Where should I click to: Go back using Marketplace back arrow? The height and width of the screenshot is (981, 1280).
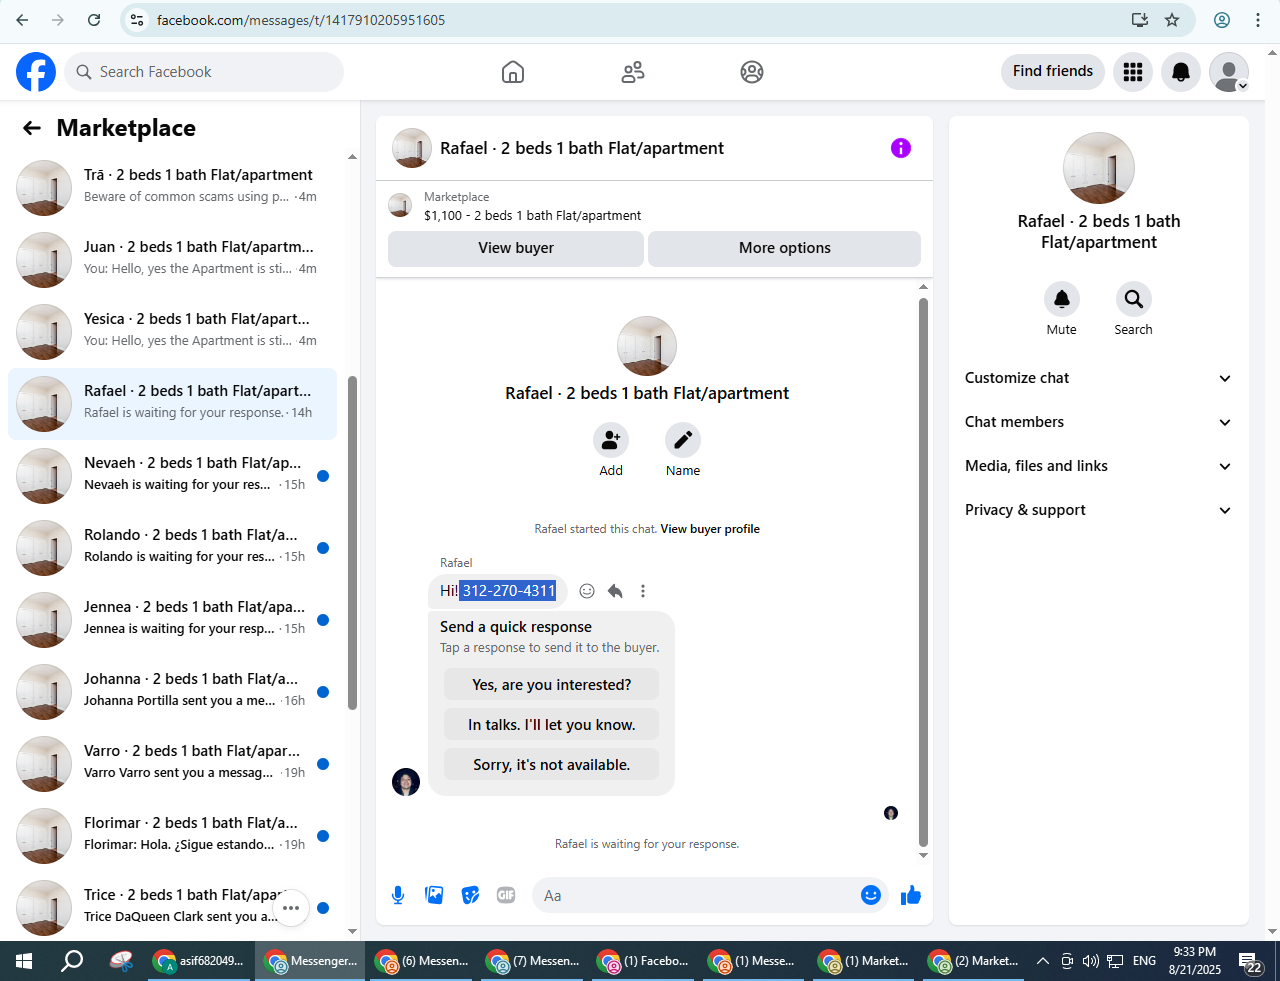[32, 128]
